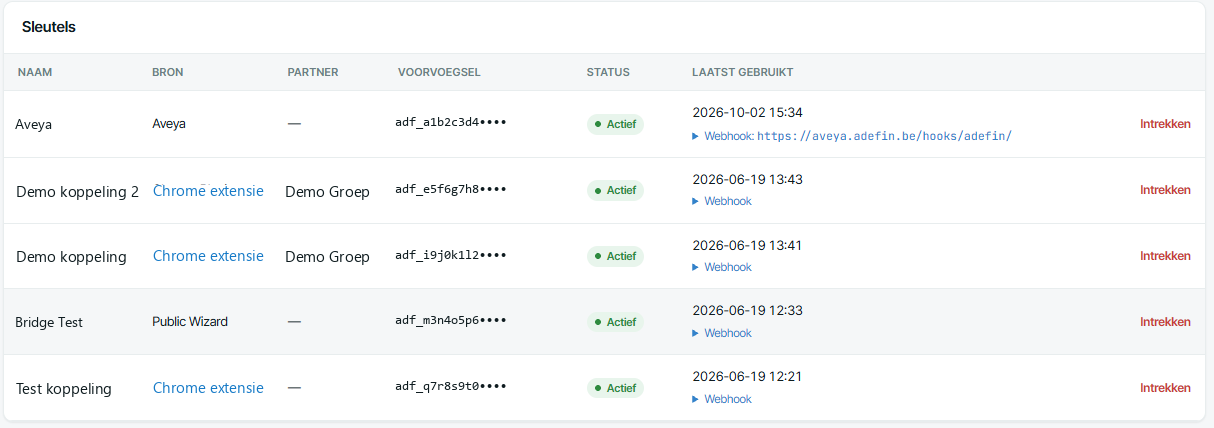Click Actief badge next to adf_i9j0k1l2

point(615,256)
